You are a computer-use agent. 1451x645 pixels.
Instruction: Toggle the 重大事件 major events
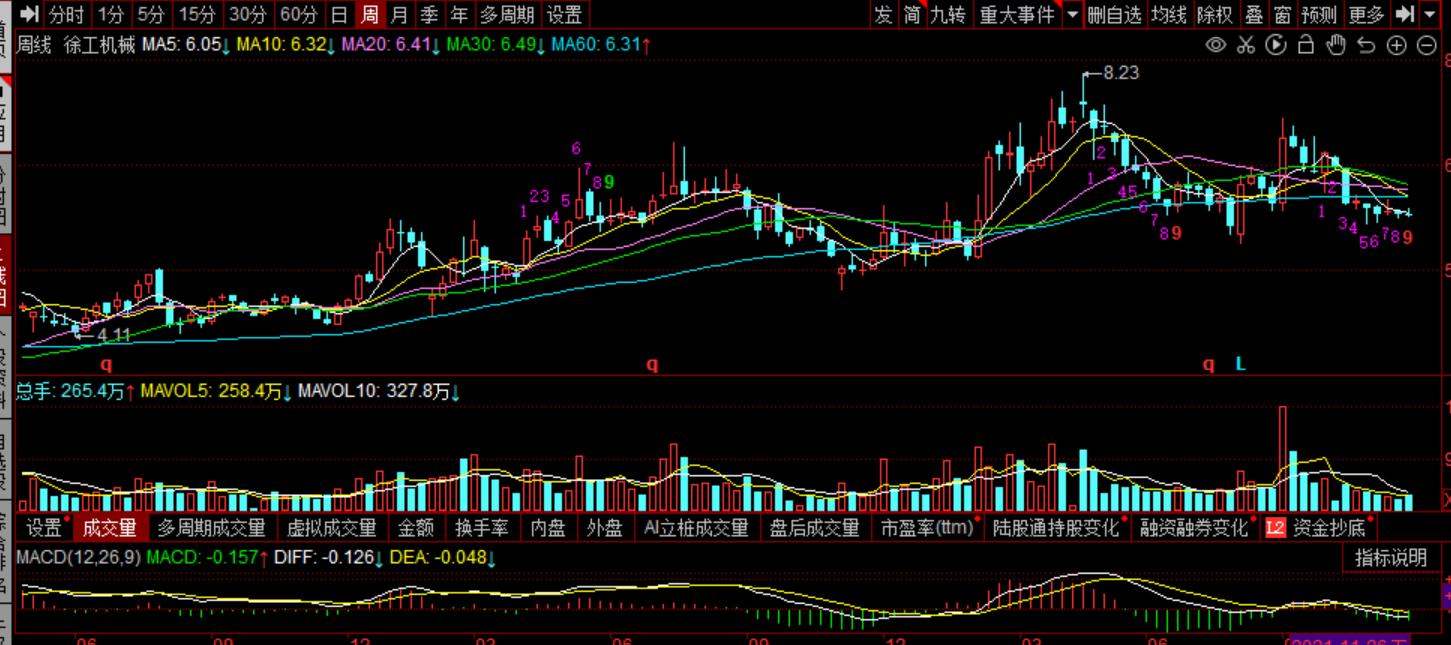1017,14
